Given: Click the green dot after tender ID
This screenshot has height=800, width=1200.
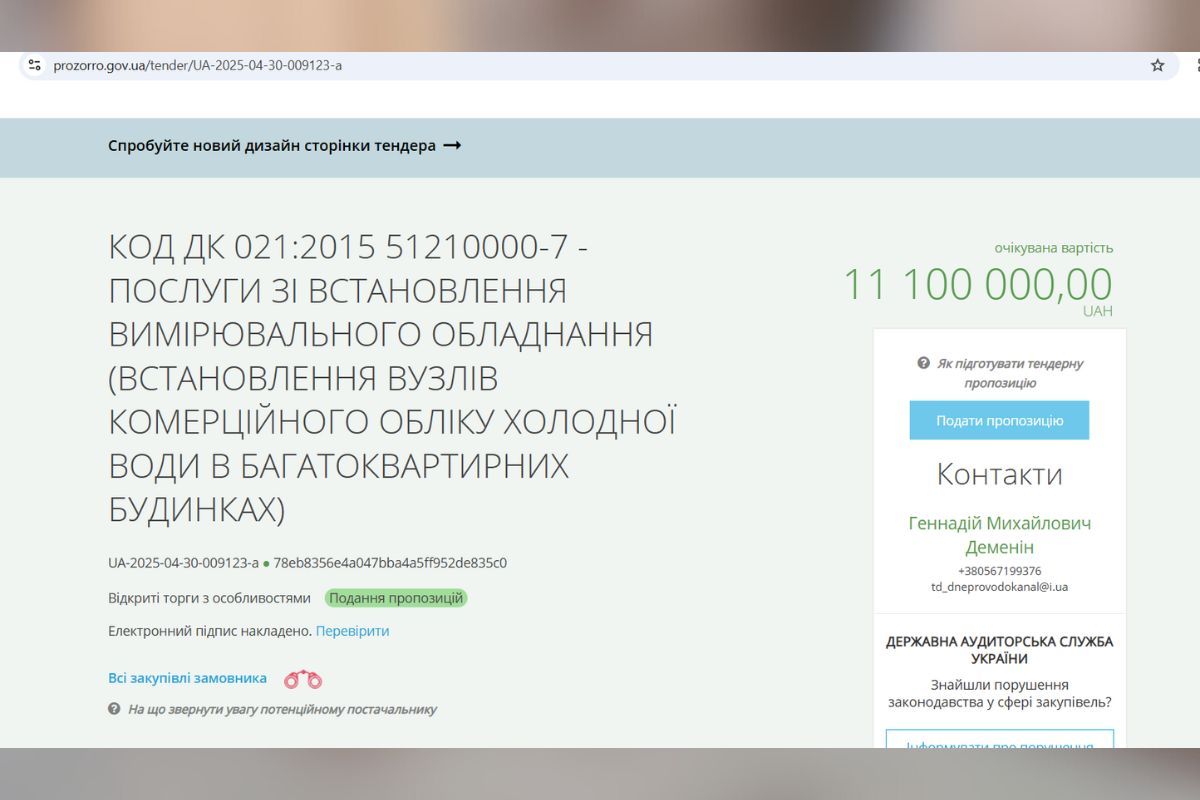Looking at the screenshot, I should tap(266, 564).
